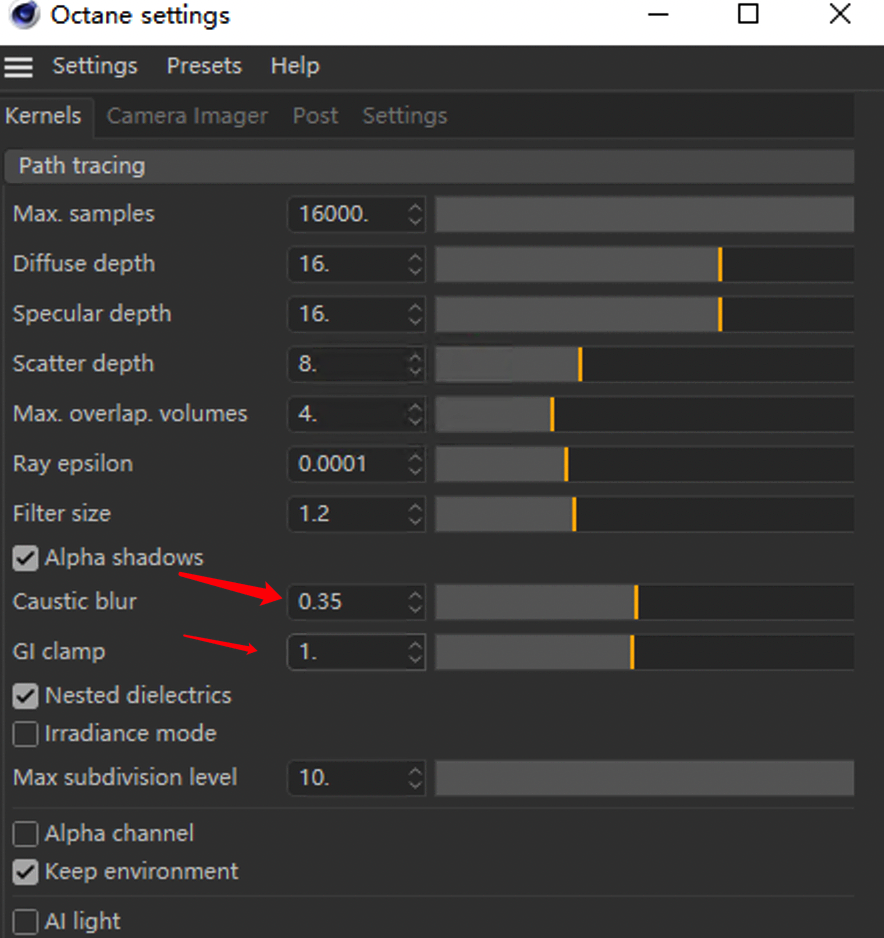Click the Octane app logo icon
The image size is (884, 938).
25,14
